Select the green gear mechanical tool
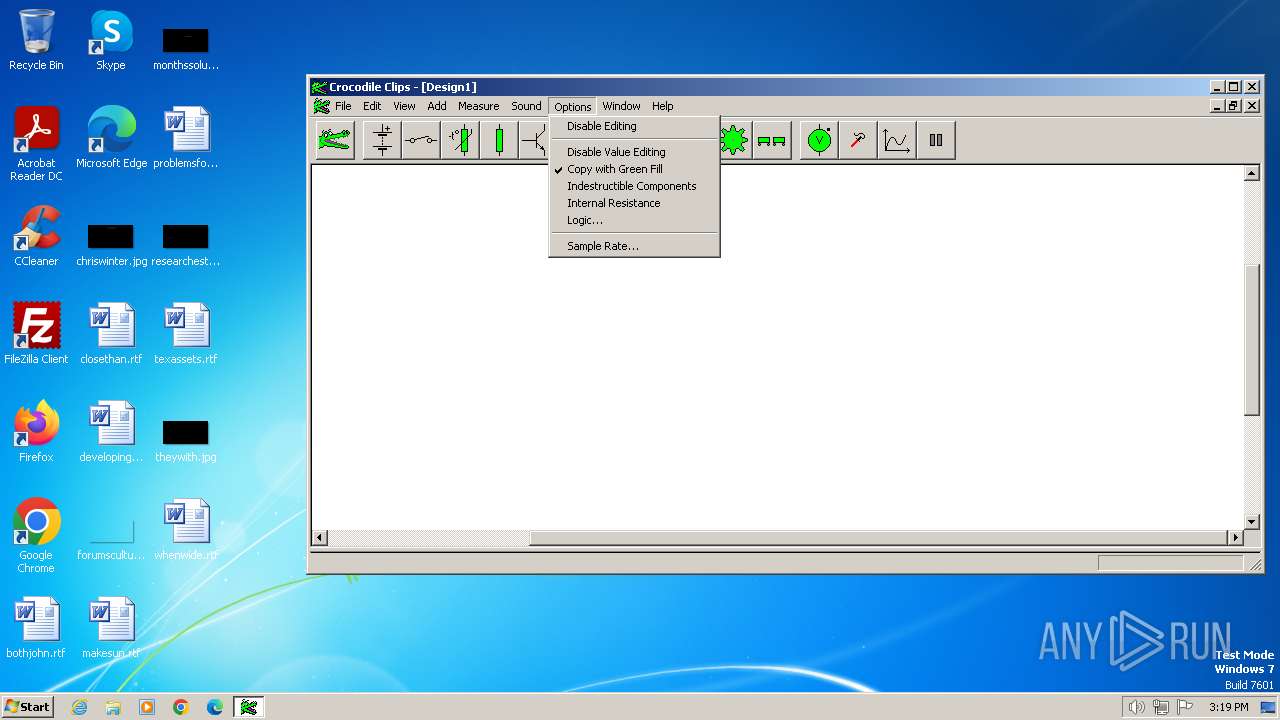This screenshot has height=720, width=1280. [734, 140]
